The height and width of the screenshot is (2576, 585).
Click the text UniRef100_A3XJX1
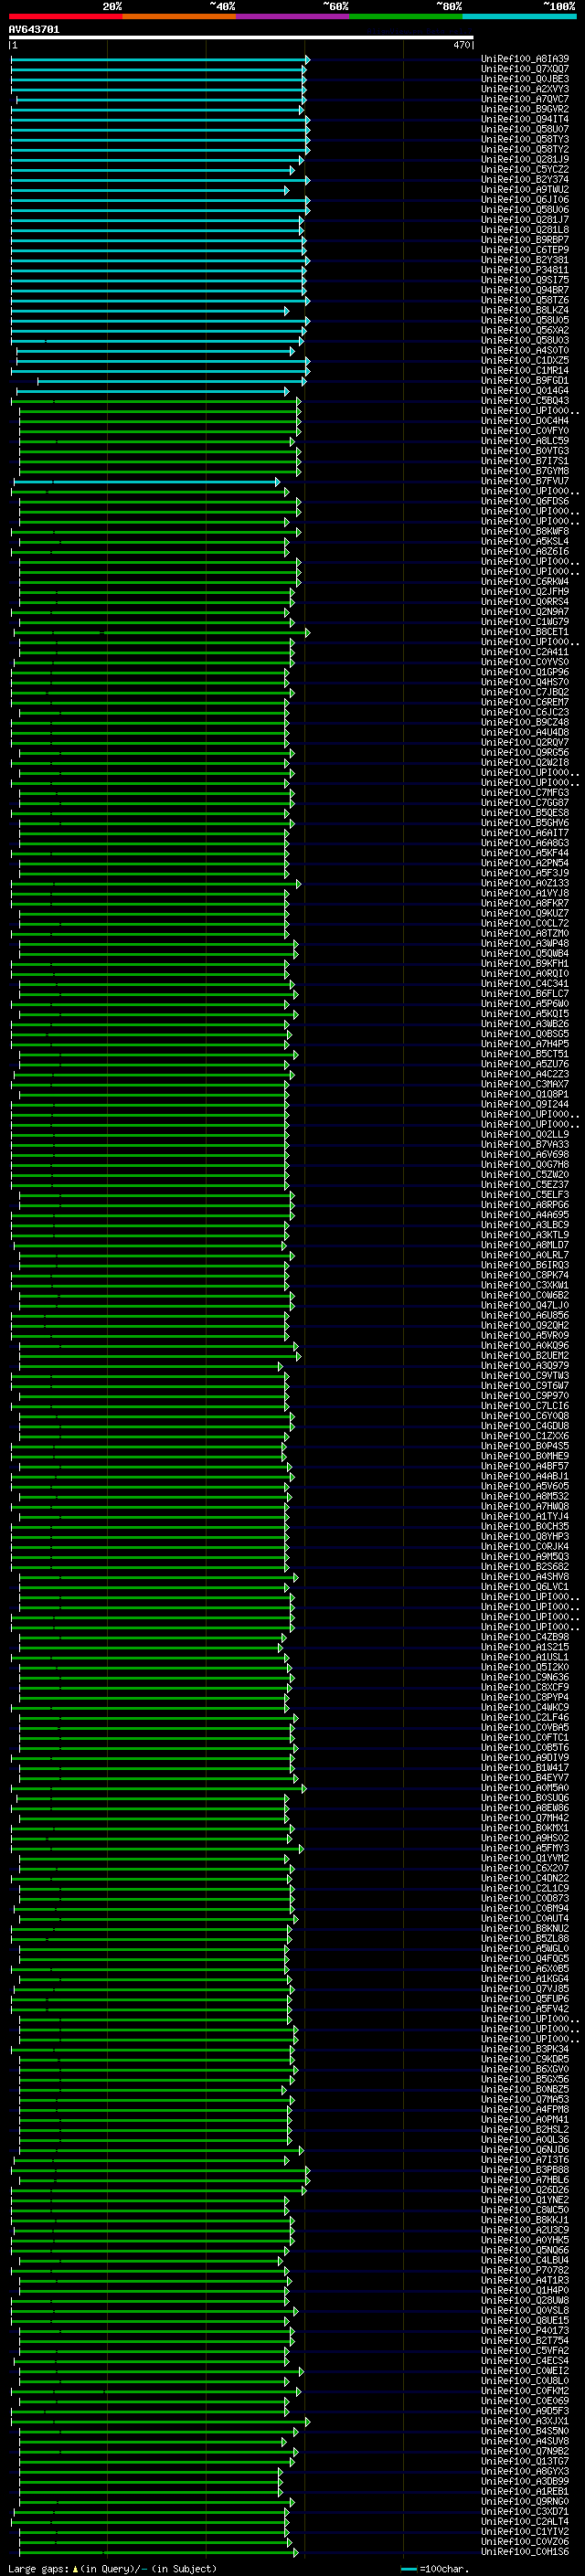pyautogui.click(x=525, y=2421)
